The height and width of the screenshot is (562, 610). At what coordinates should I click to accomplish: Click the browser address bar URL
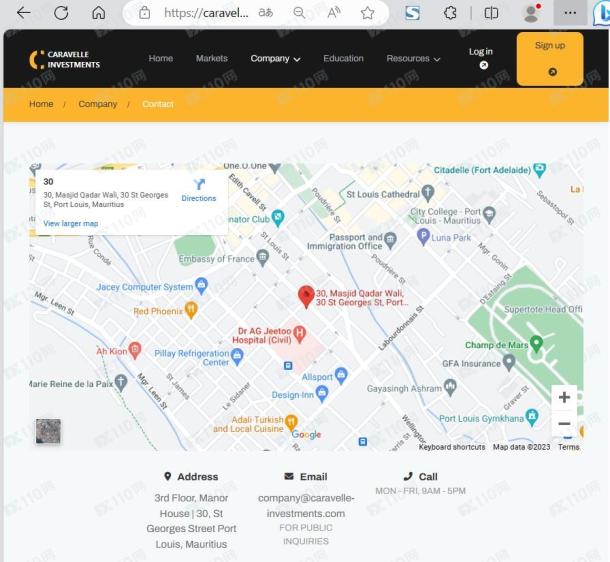tap(206, 13)
